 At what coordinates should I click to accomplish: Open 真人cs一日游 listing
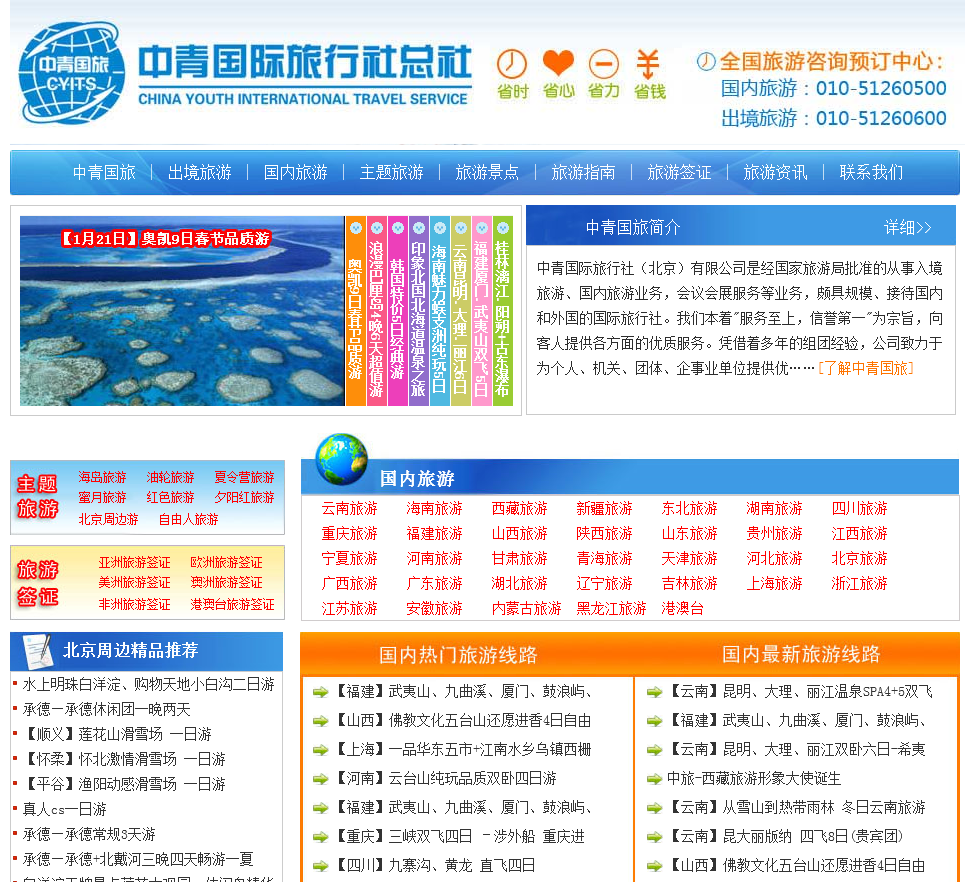click(64, 810)
